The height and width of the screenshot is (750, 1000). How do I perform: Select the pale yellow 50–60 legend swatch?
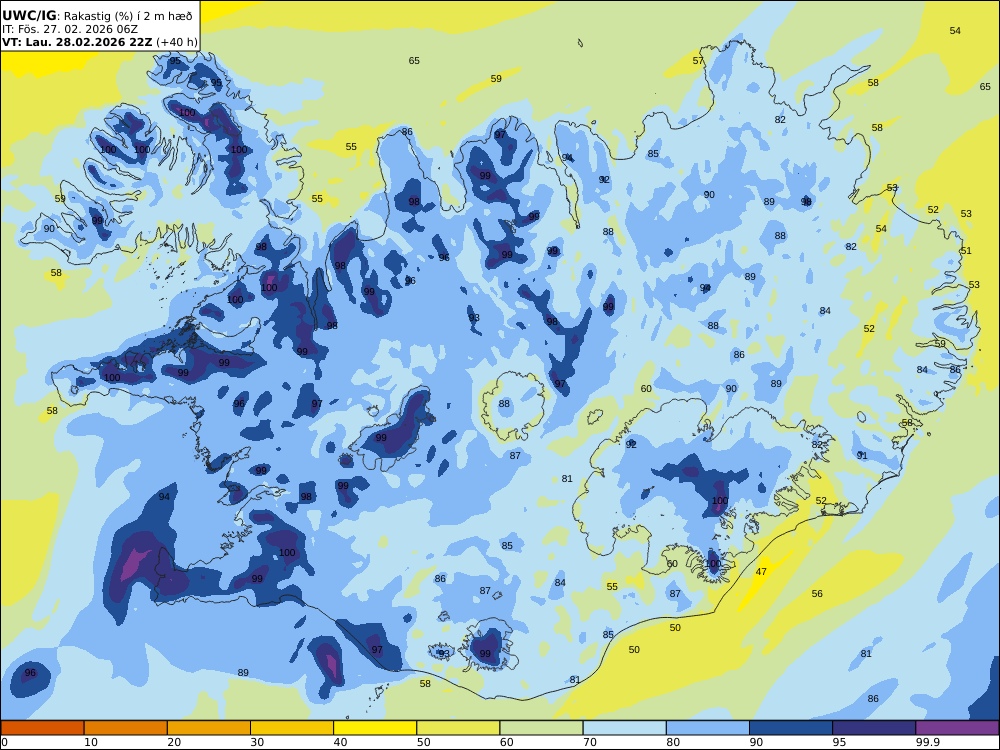coord(458,728)
